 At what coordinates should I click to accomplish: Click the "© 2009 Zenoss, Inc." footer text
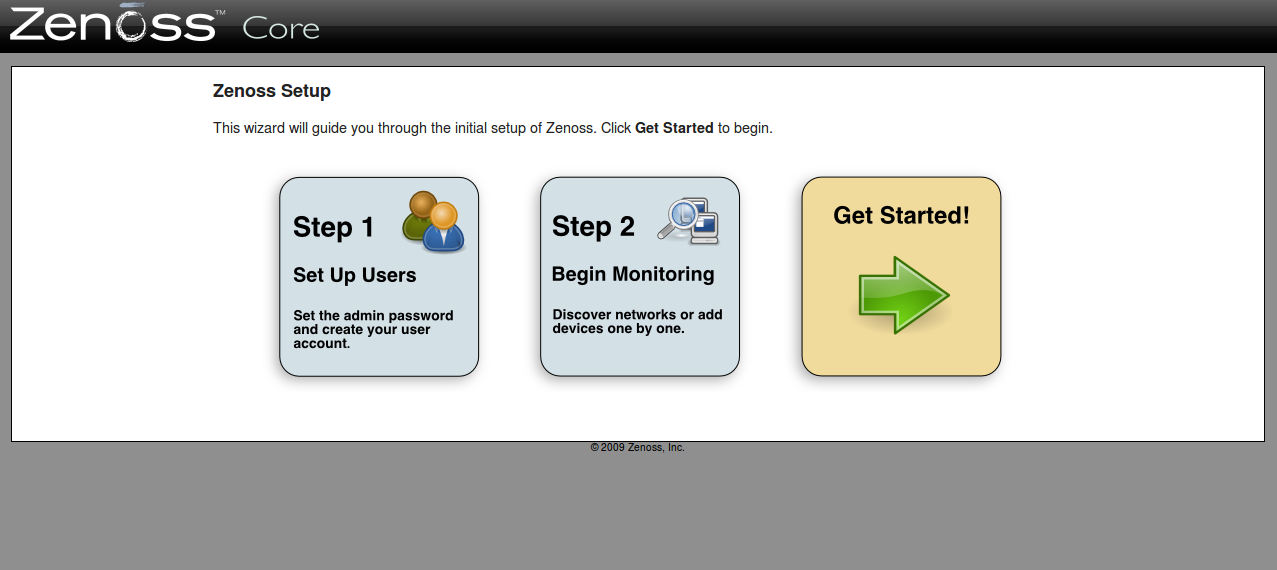pos(637,448)
